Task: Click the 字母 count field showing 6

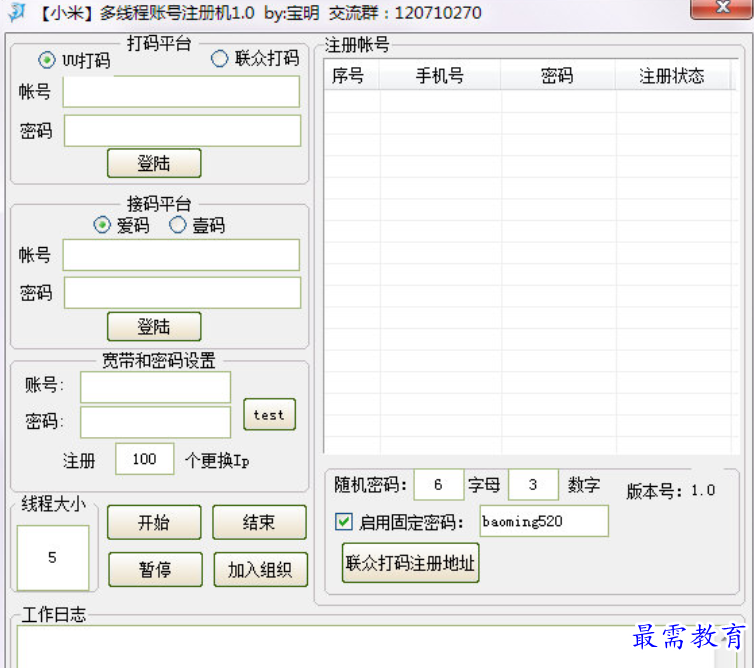Action: [x=439, y=484]
